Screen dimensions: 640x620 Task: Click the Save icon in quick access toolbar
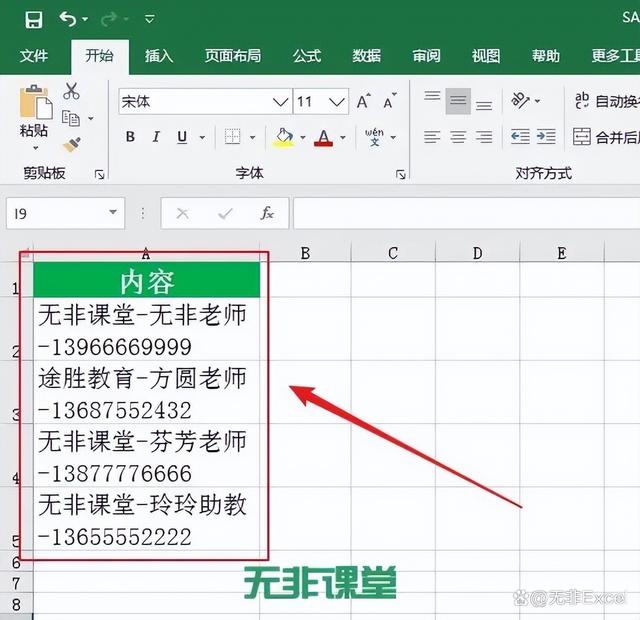tap(33, 19)
